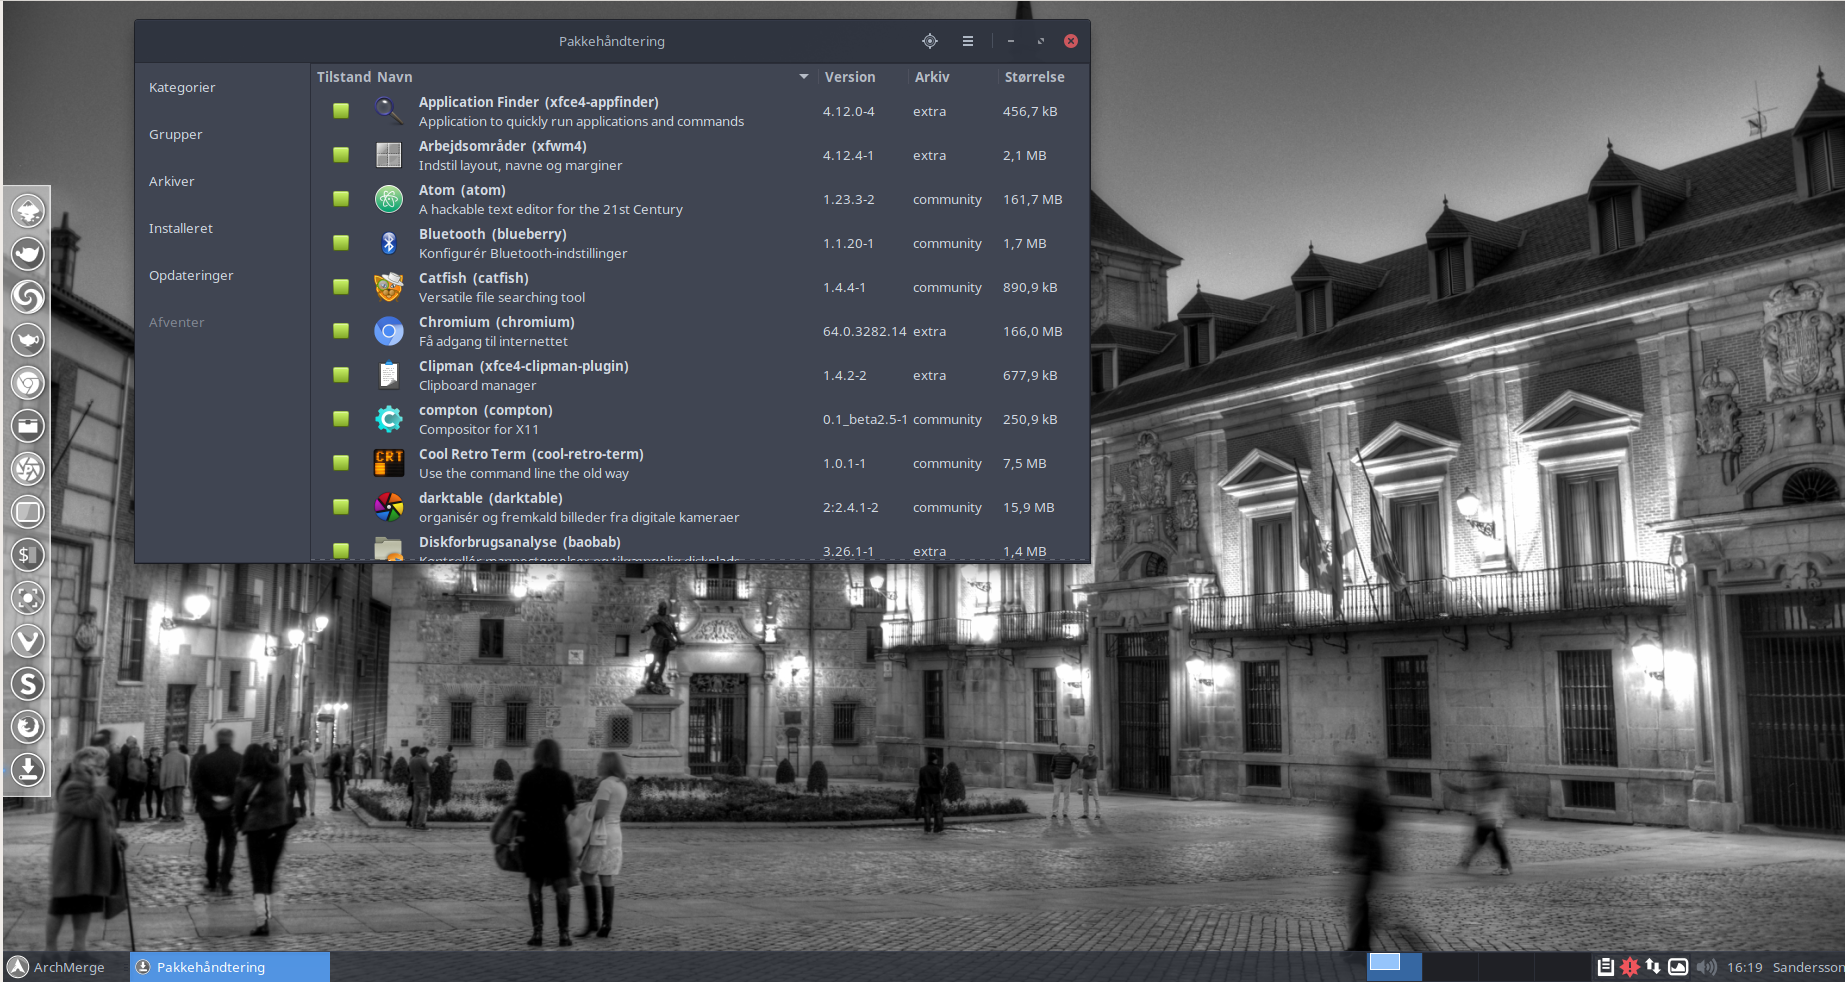The image size is (1845, 982).
Task: Click the Cool Retro Term CRT icon
Action: tap(389, 462)
